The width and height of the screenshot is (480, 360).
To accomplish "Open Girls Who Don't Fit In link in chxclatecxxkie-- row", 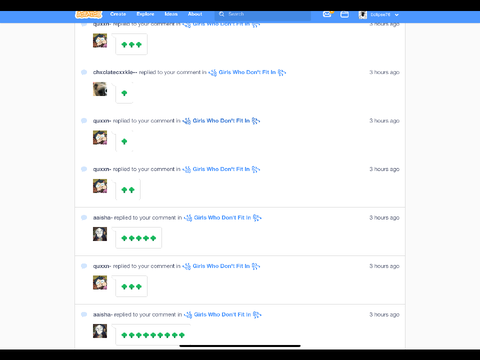I will [x=247, y=72].
